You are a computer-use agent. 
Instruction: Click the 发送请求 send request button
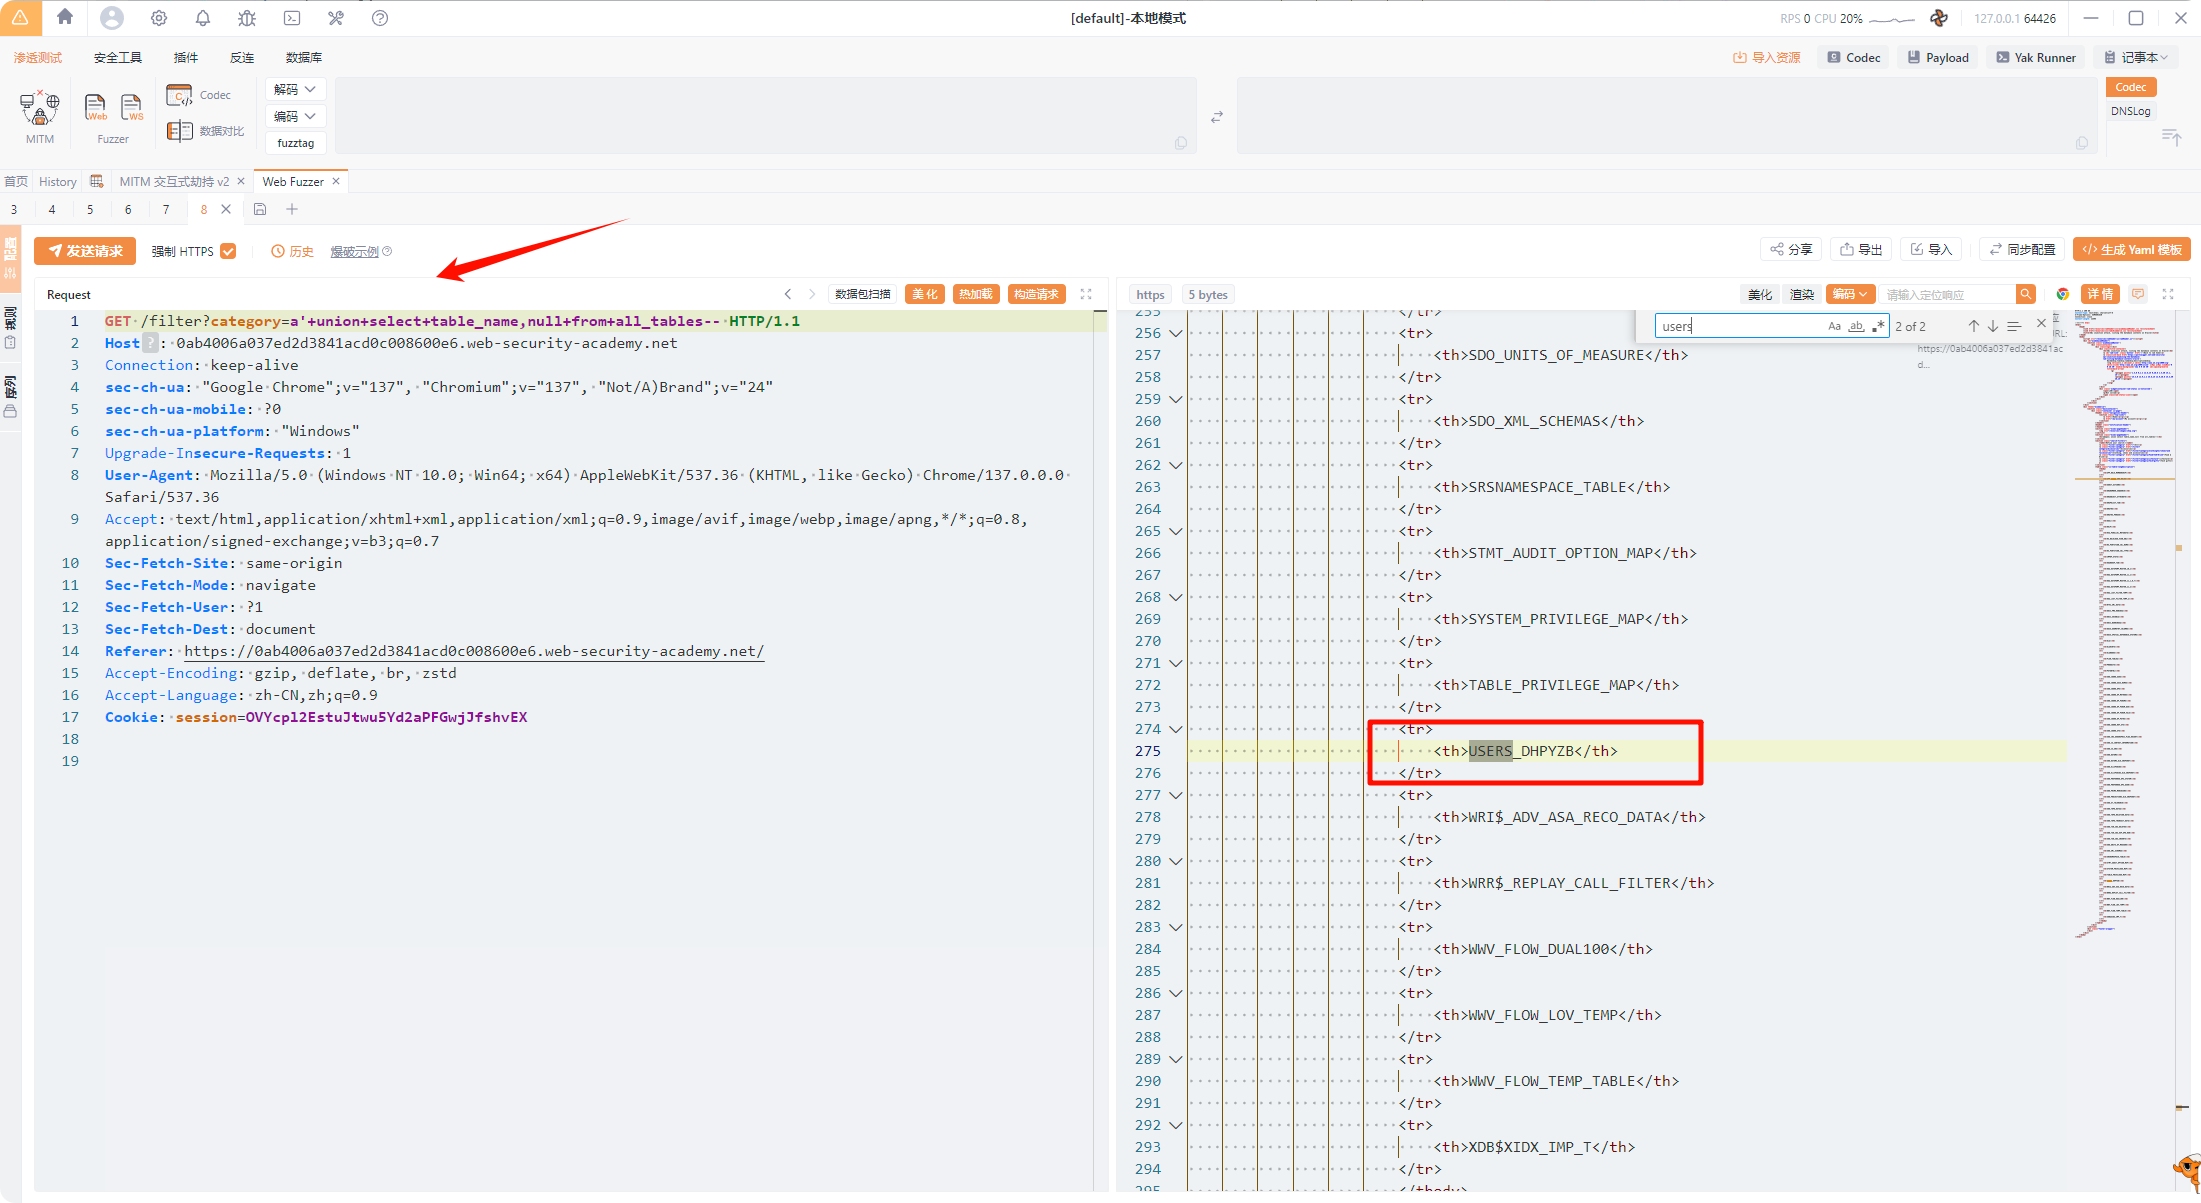(85, 251)
